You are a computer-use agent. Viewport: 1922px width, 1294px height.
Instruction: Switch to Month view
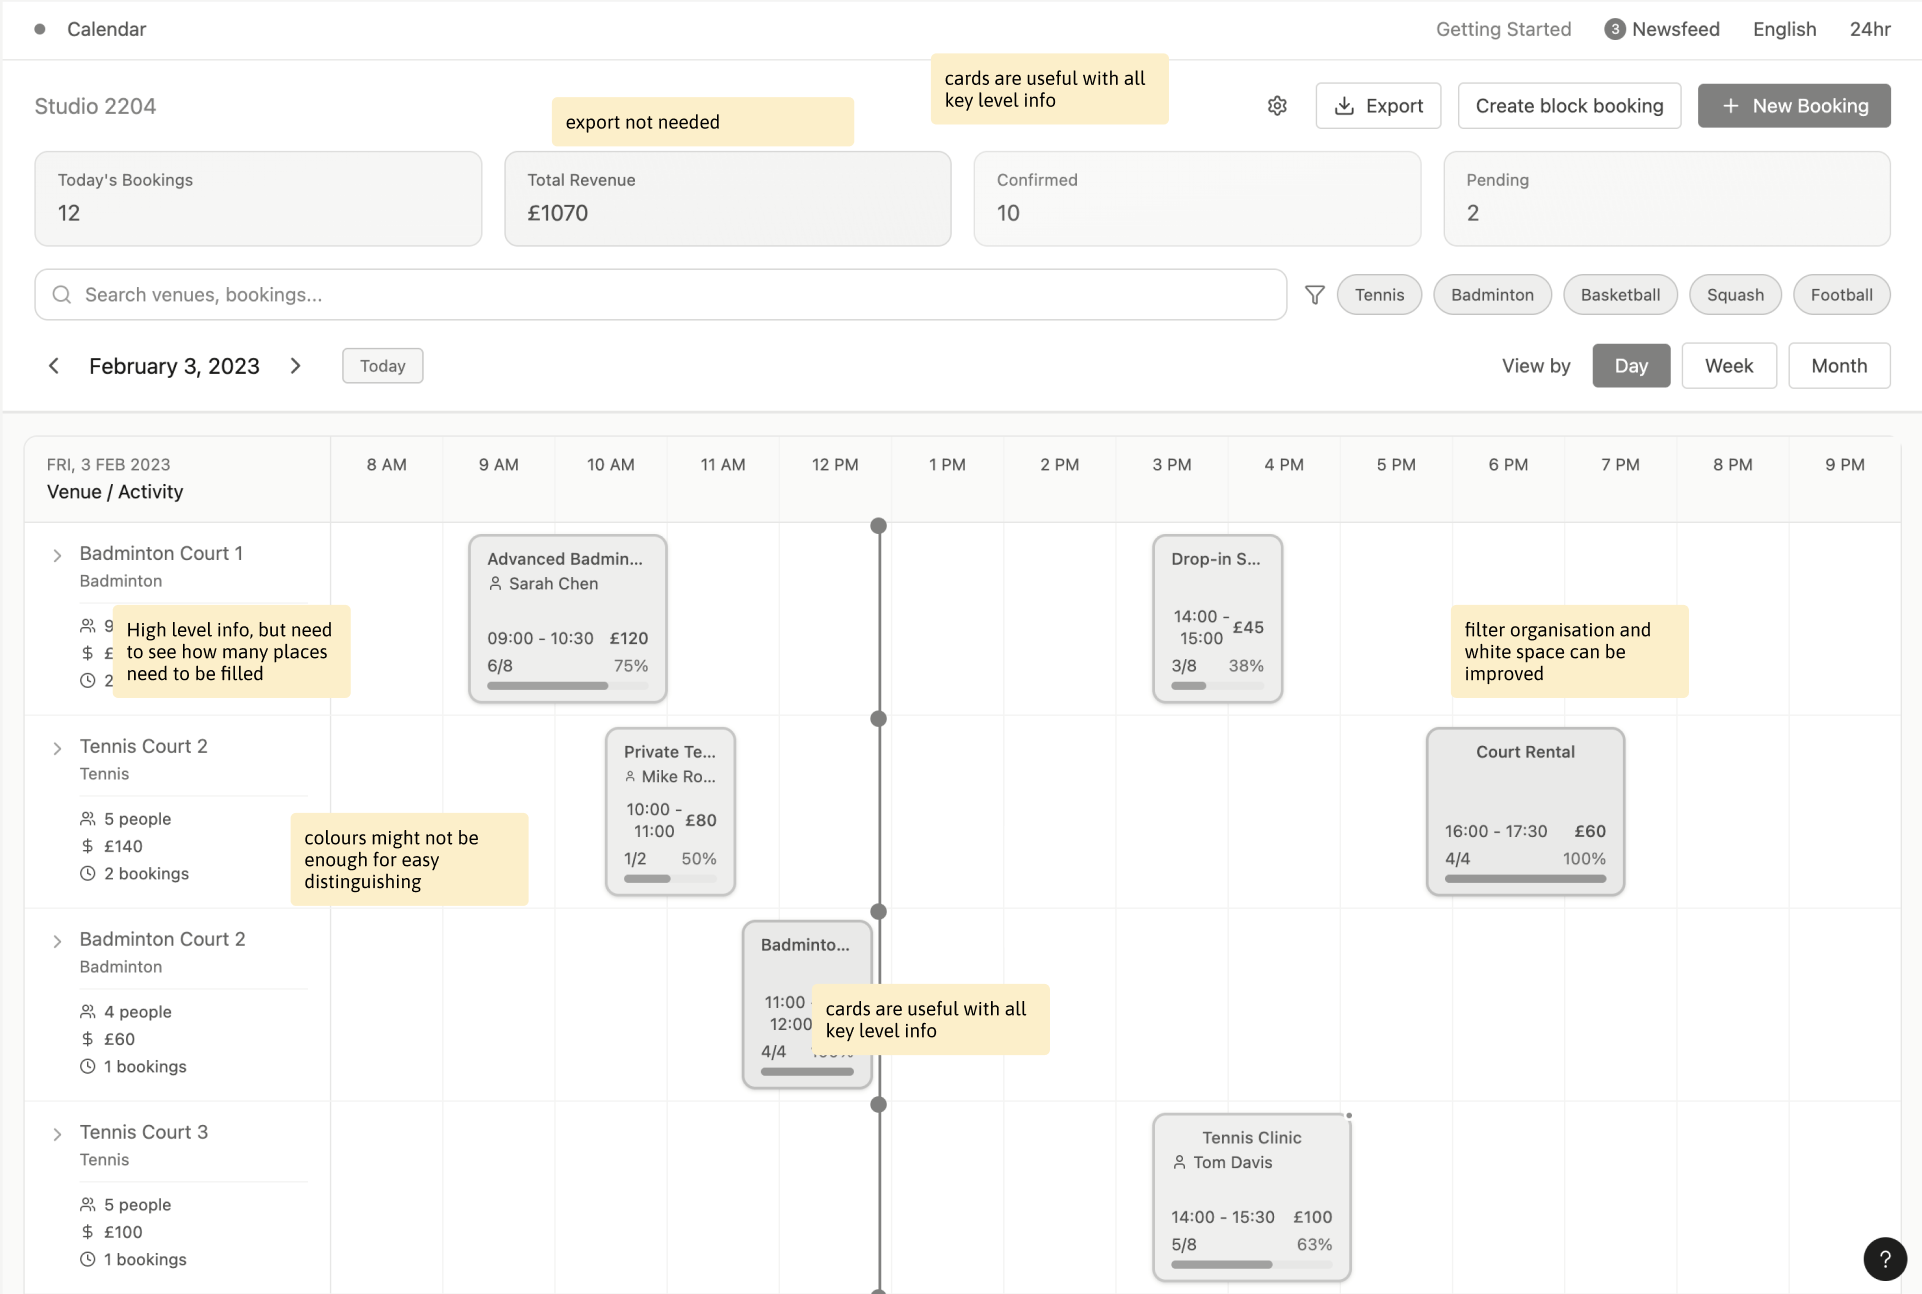1839,366
